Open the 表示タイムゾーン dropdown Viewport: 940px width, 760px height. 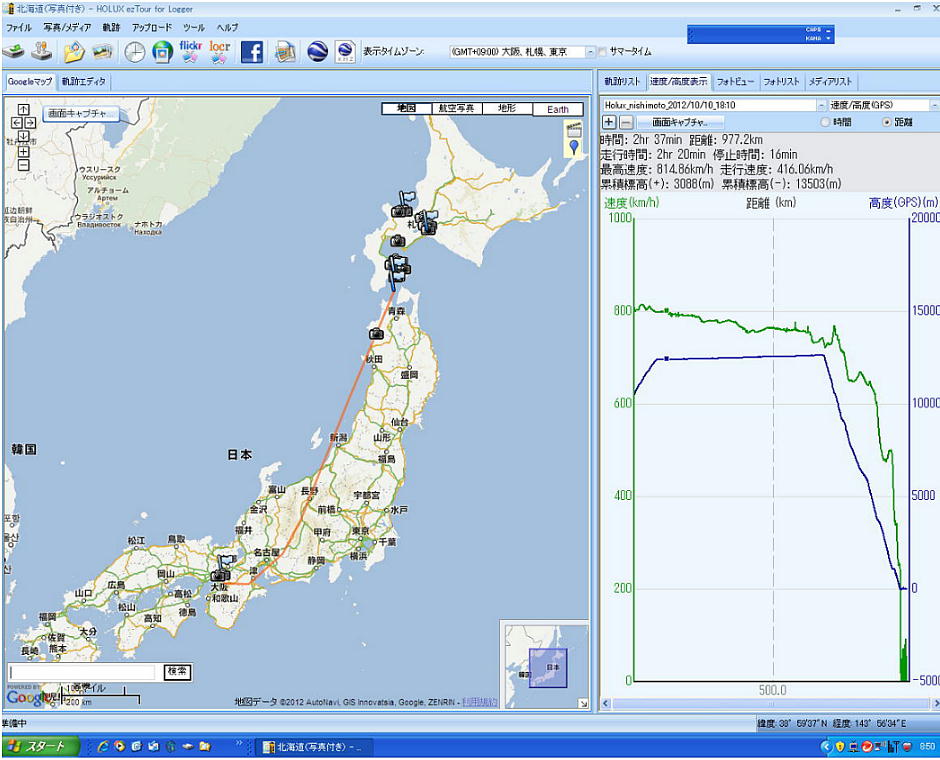click(x=589, y=51)
